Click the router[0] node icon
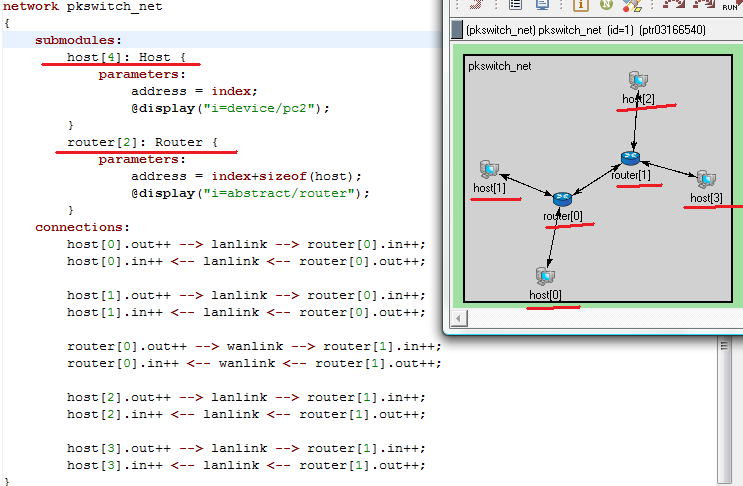This screenshot has width=743, height=486. point(562,199)
